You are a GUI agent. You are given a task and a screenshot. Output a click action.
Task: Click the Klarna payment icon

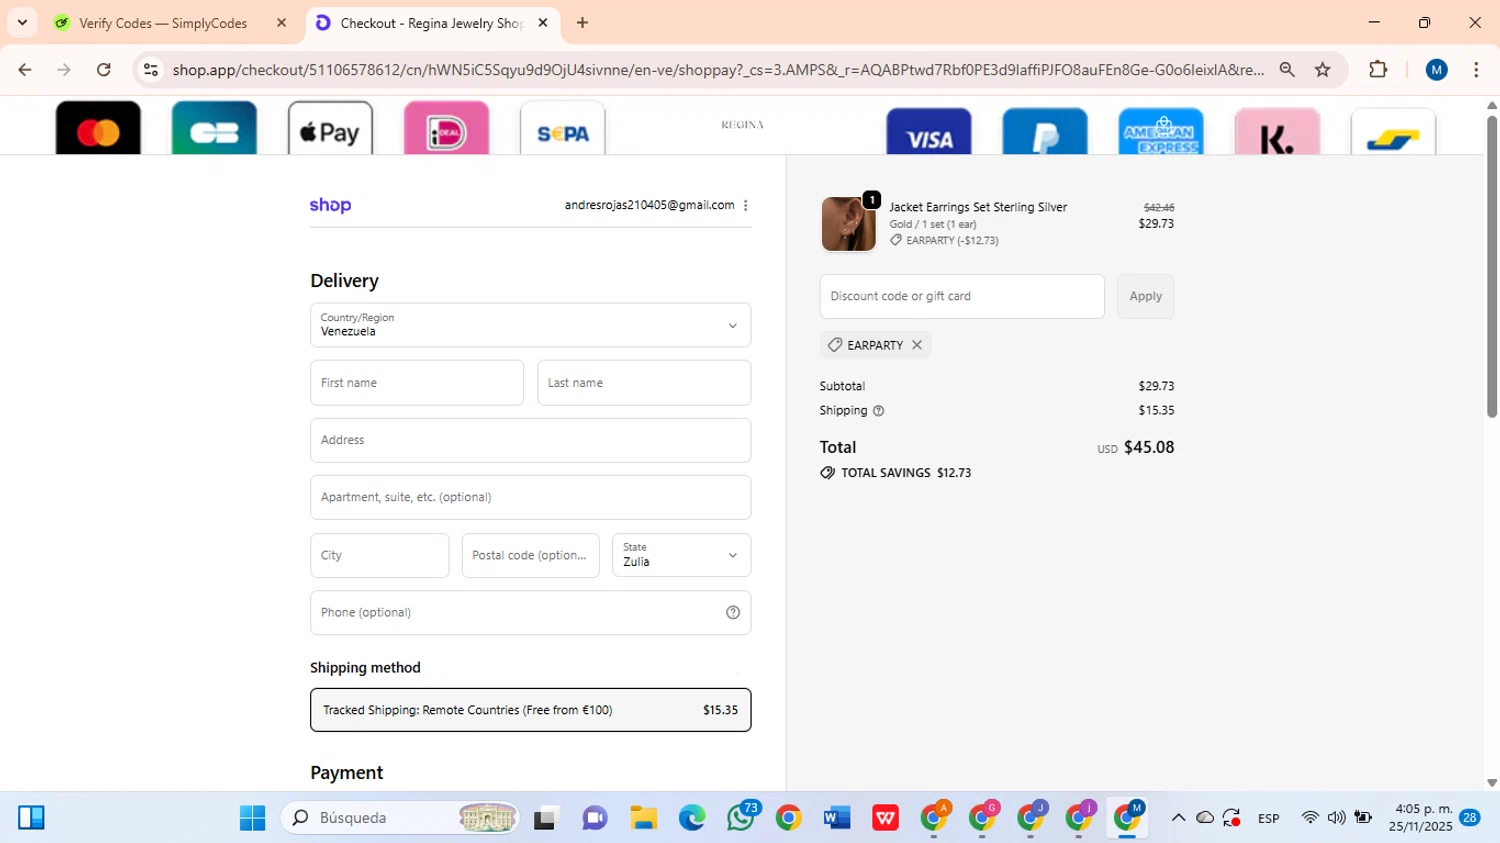pos(1277,131)
